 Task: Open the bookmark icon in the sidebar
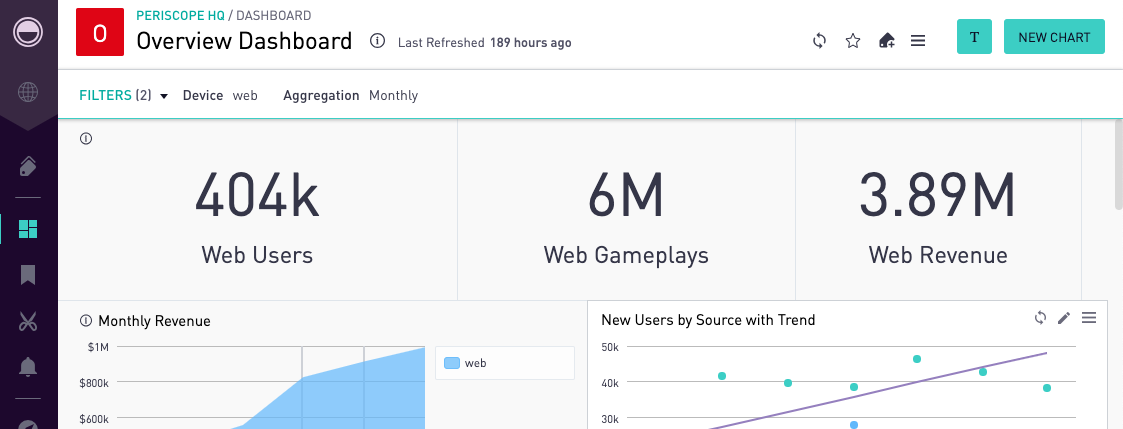pos(28,275)
